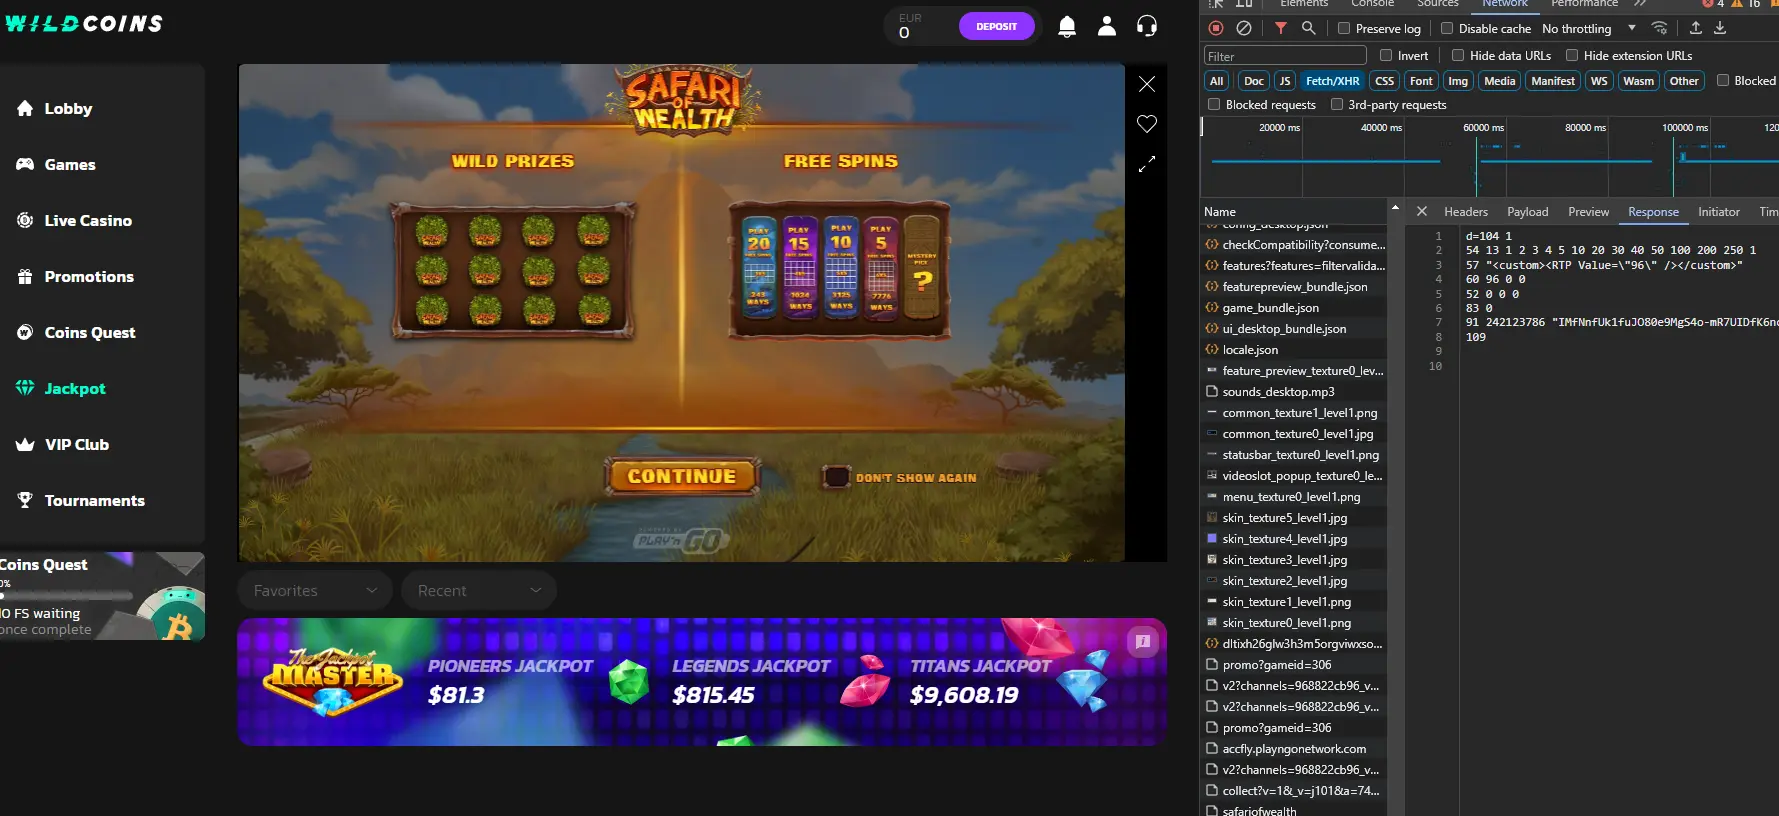The image size is (1779, 816).
Task: Click the Games controller icon
Action: tap(25, 164)
